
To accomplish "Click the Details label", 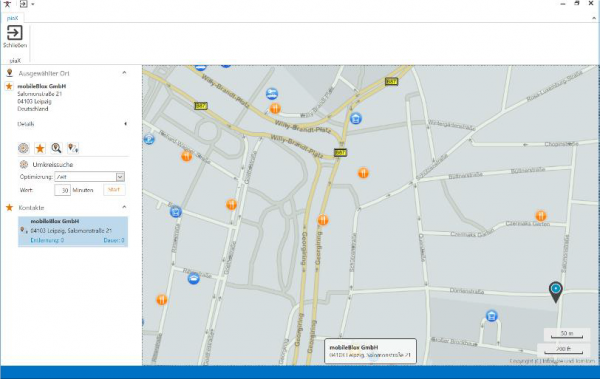I will [x=26, y=124].
